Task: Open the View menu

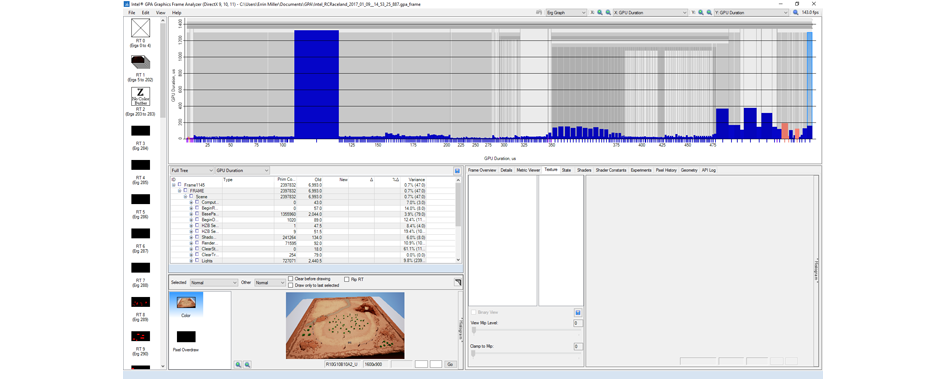Action: (161, 12)
